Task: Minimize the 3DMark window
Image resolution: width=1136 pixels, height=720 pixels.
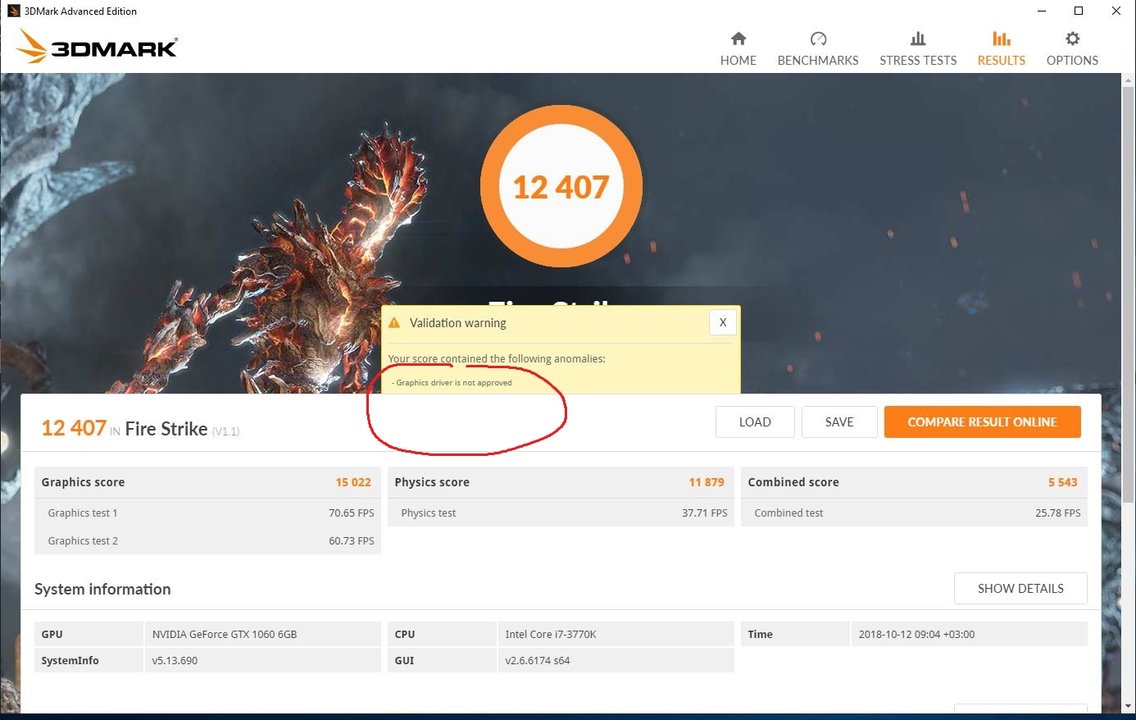Action: (1041, 11)
